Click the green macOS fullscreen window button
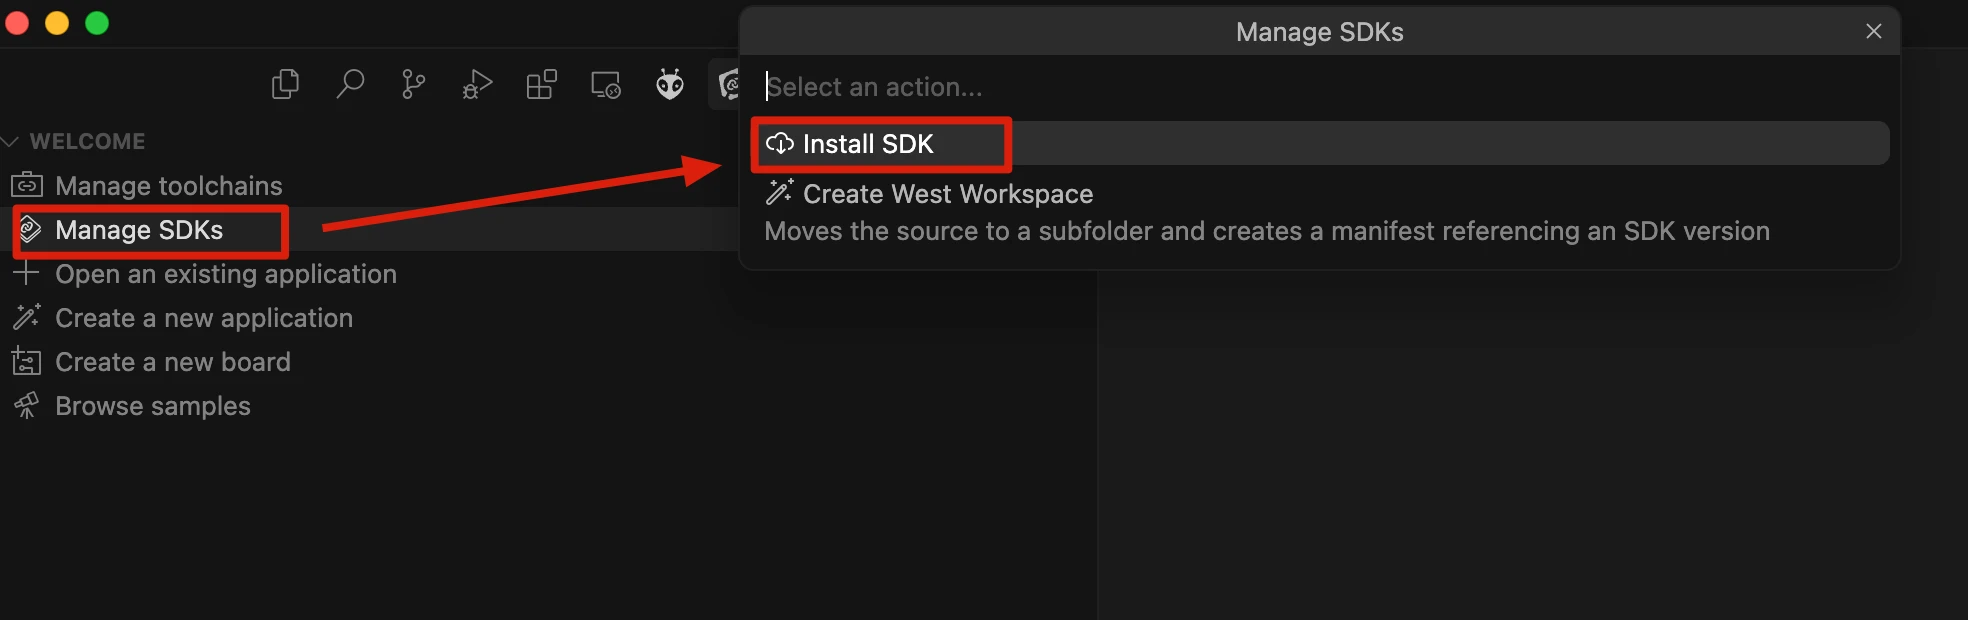The image size is (1968, 620). pyautogui.click(x=97, y=23)
